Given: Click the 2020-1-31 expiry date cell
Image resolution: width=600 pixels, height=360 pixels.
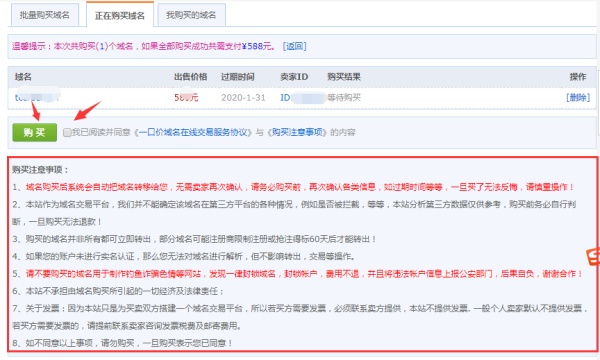Looking at the screenshot, I should (x=243, y=98).
